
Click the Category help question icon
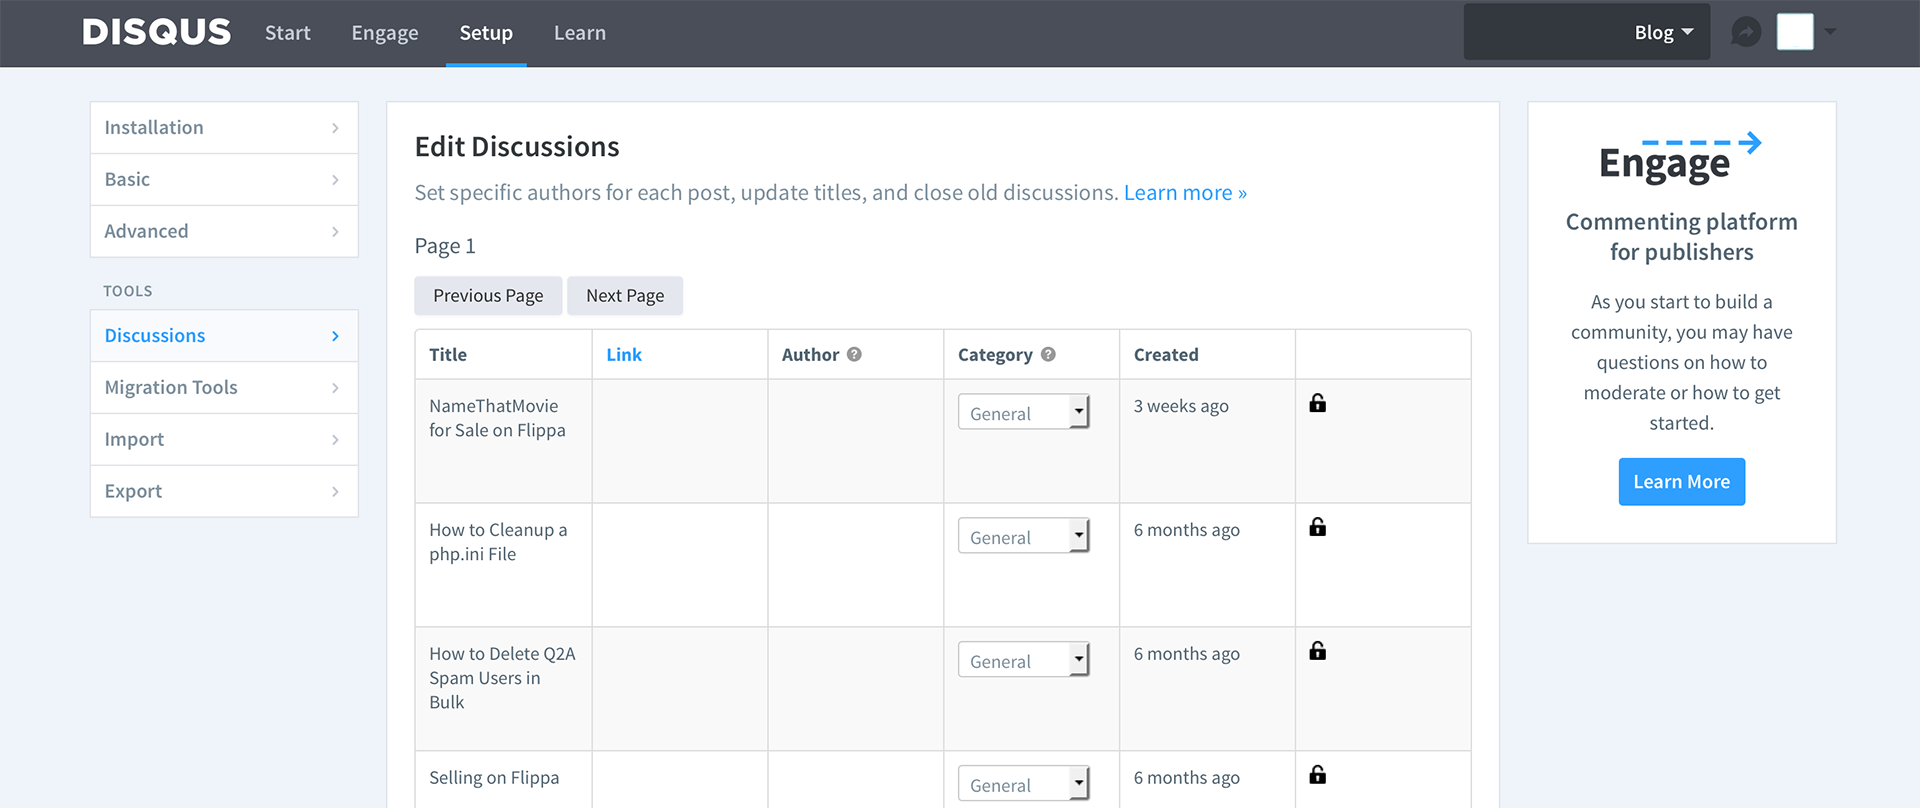(x=1048, y=354)
